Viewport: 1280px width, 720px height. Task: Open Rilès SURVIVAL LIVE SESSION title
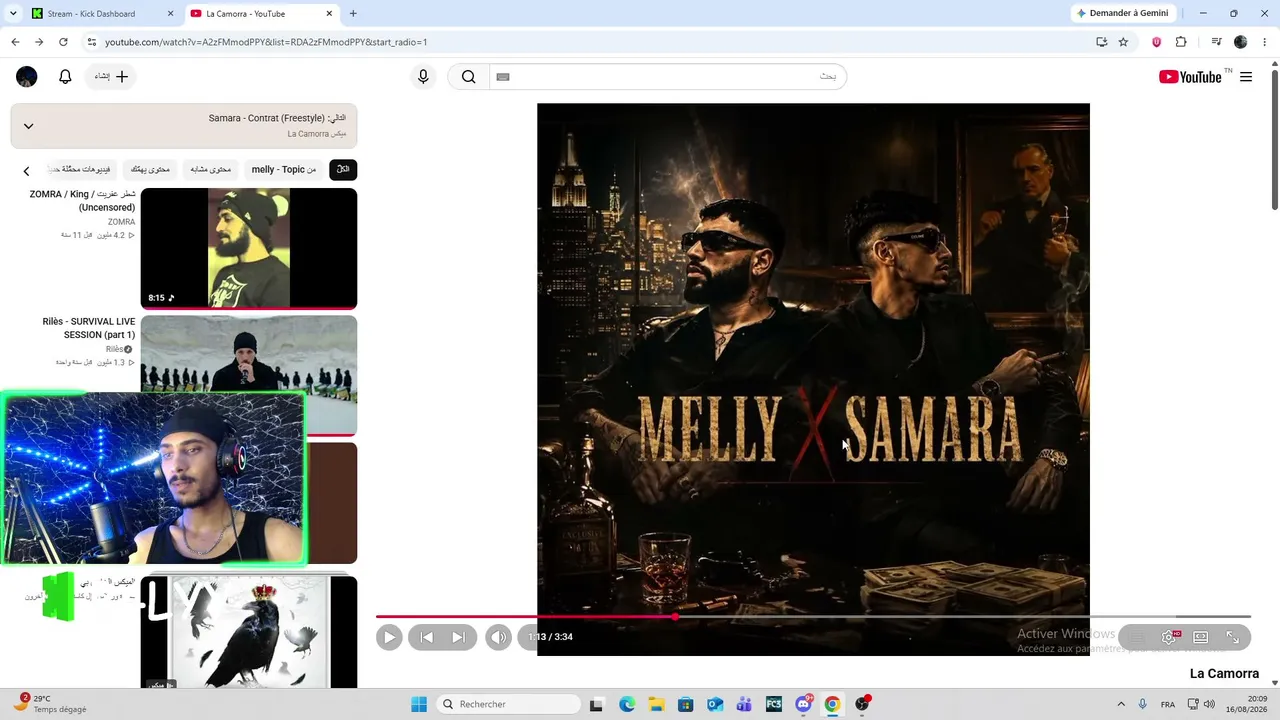click(89, 328)
